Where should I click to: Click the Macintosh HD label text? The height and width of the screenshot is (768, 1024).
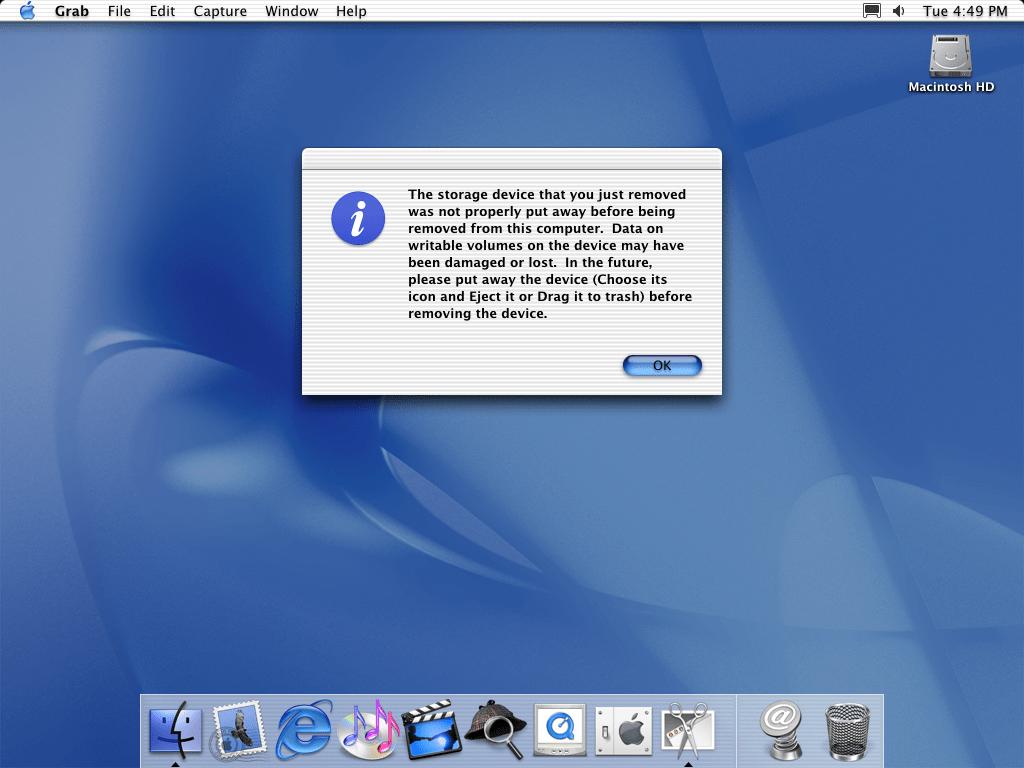pos(951,87)
